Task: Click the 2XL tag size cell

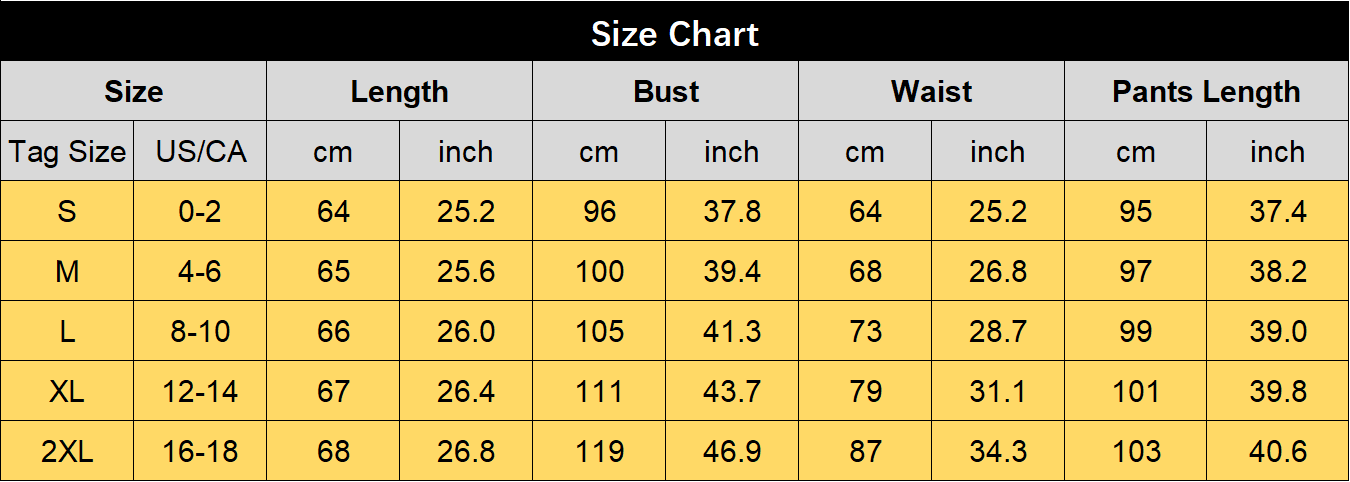Action: pyautogui.click(x=67, y=452)
